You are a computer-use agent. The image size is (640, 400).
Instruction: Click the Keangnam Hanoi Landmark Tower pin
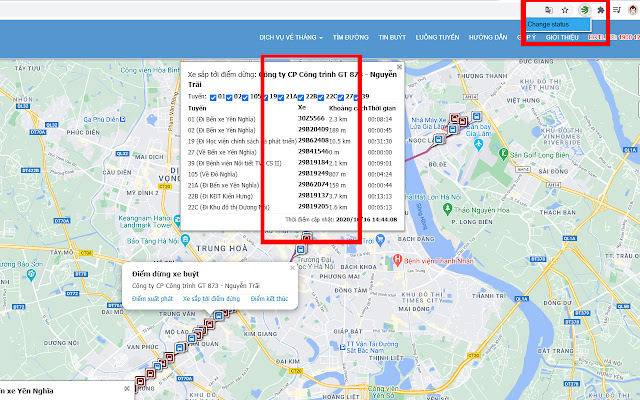click(177, 221)
